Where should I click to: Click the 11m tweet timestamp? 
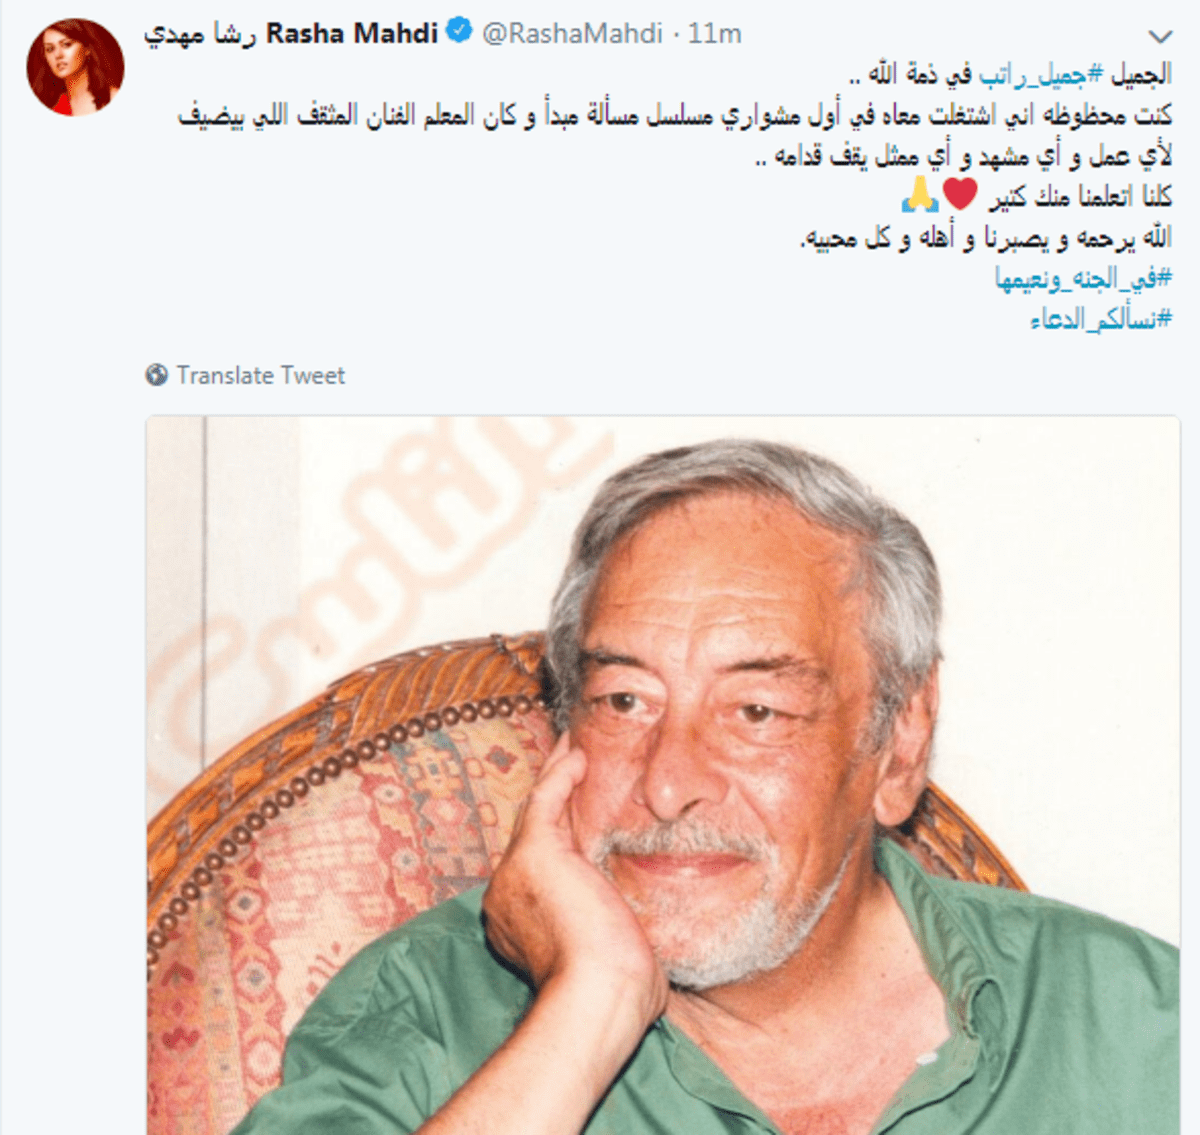[x=715, y=33]
